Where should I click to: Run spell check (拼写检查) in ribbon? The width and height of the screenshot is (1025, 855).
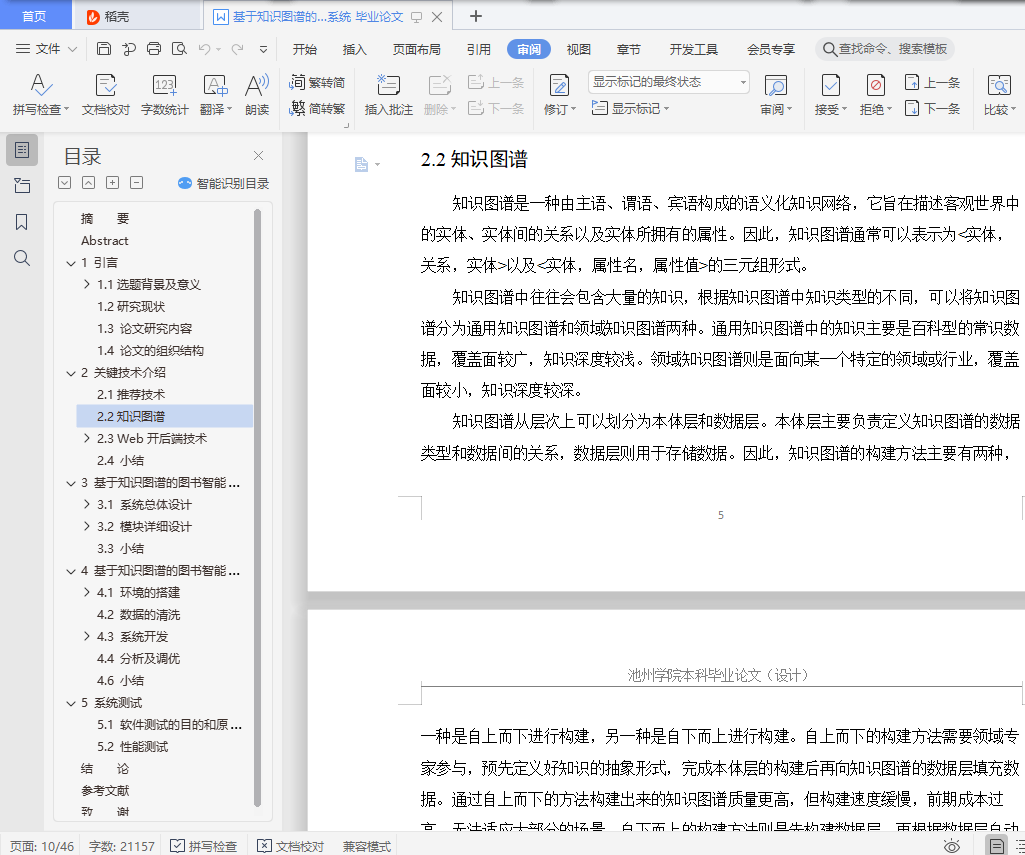point(39,95)
